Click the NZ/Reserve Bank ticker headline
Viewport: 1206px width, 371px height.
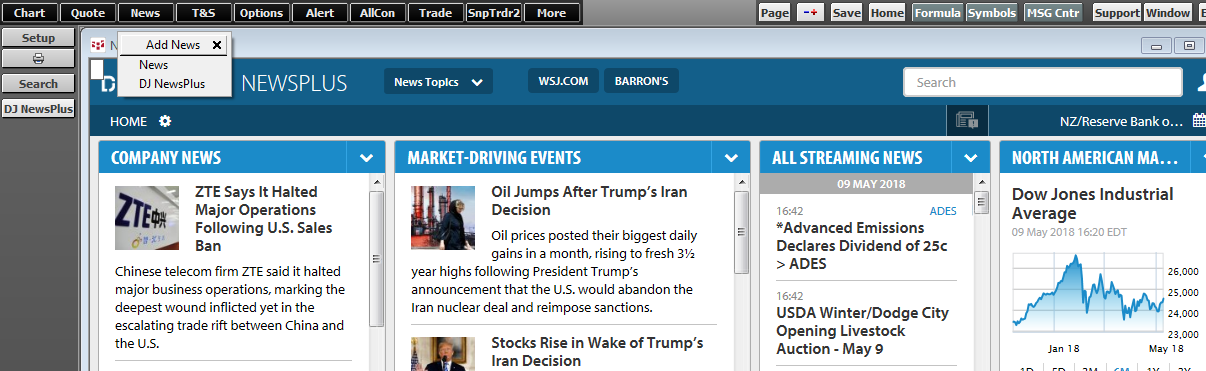(x=1121, y=121)
